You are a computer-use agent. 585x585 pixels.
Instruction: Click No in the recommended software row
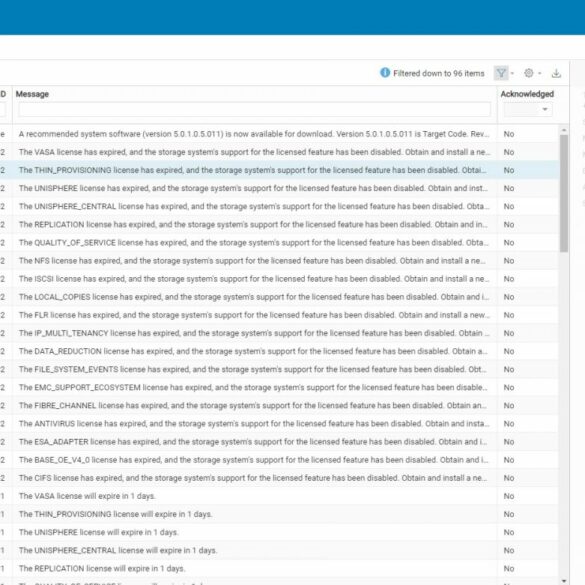click(509, 134)
